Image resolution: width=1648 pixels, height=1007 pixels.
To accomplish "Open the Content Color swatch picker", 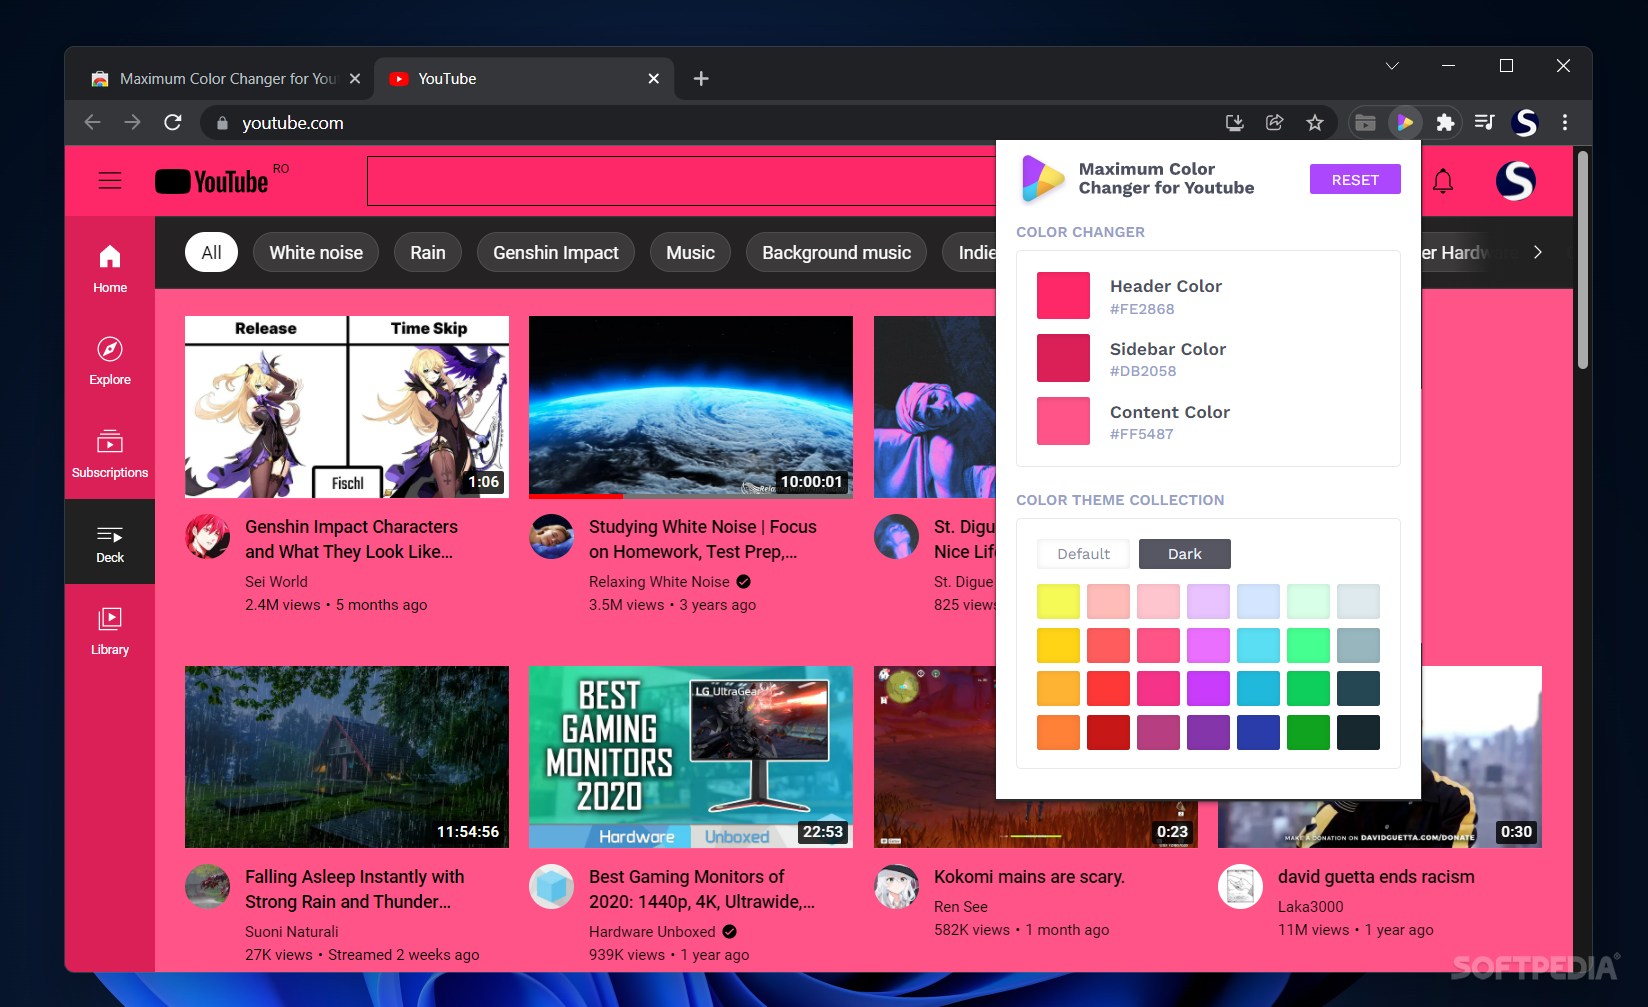I will click(1063, 421).
